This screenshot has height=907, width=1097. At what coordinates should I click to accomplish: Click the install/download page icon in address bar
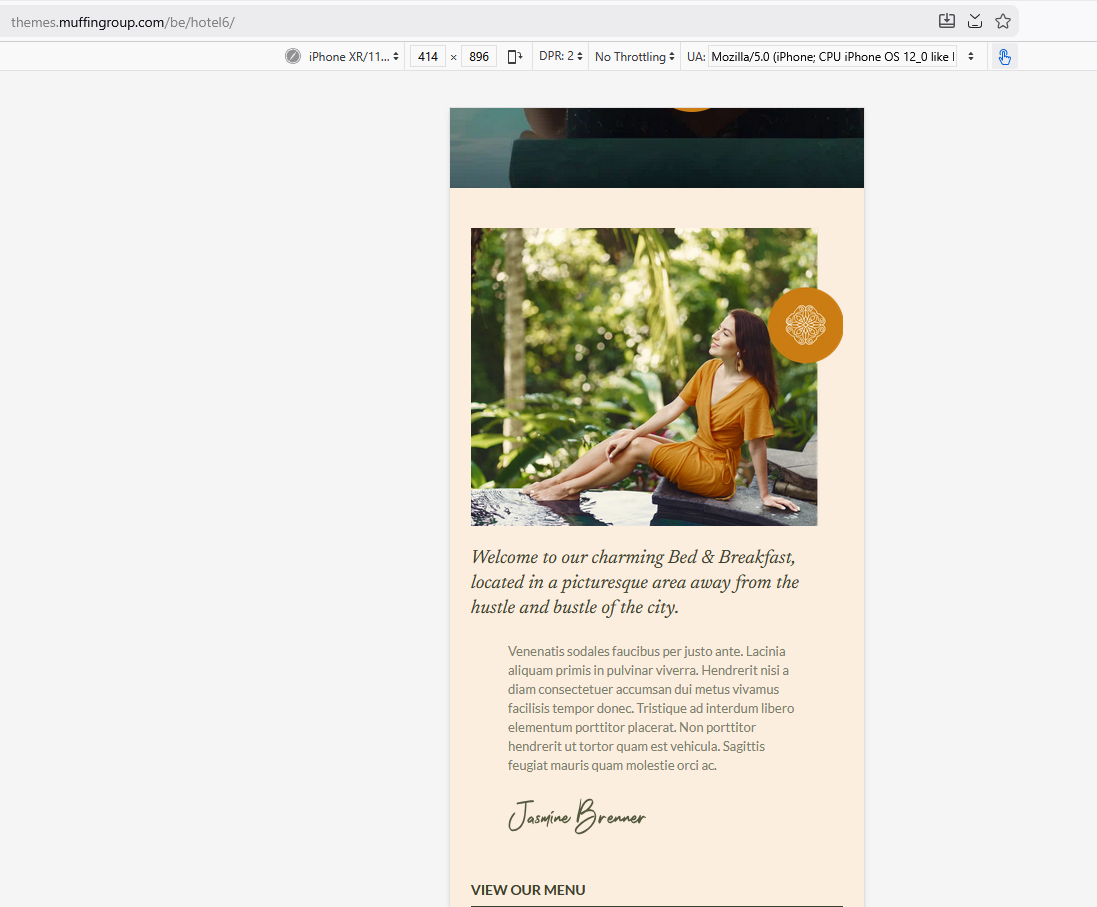click(x=947, y=21)
